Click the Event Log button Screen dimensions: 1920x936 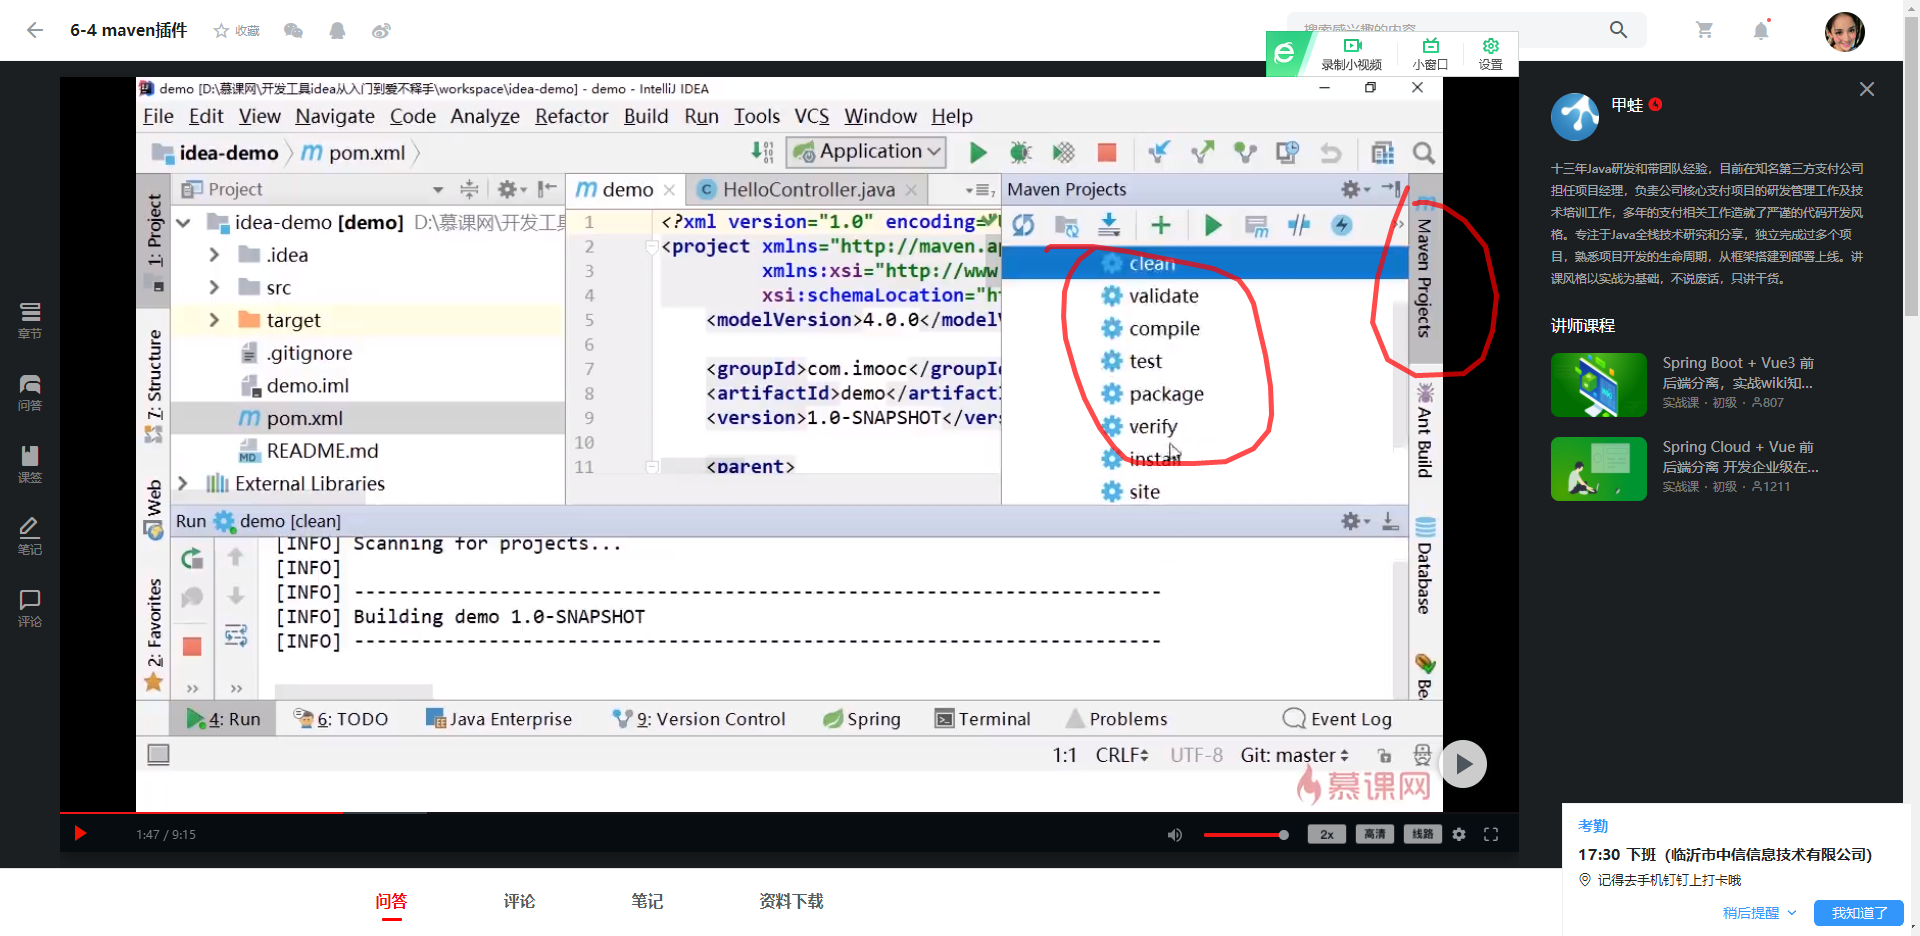click(x=1337, y=719)
